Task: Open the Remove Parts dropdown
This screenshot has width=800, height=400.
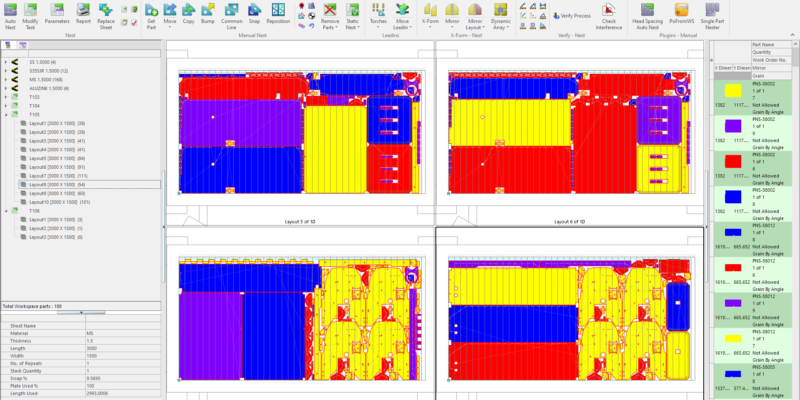Action: click(x=329, y=22)
